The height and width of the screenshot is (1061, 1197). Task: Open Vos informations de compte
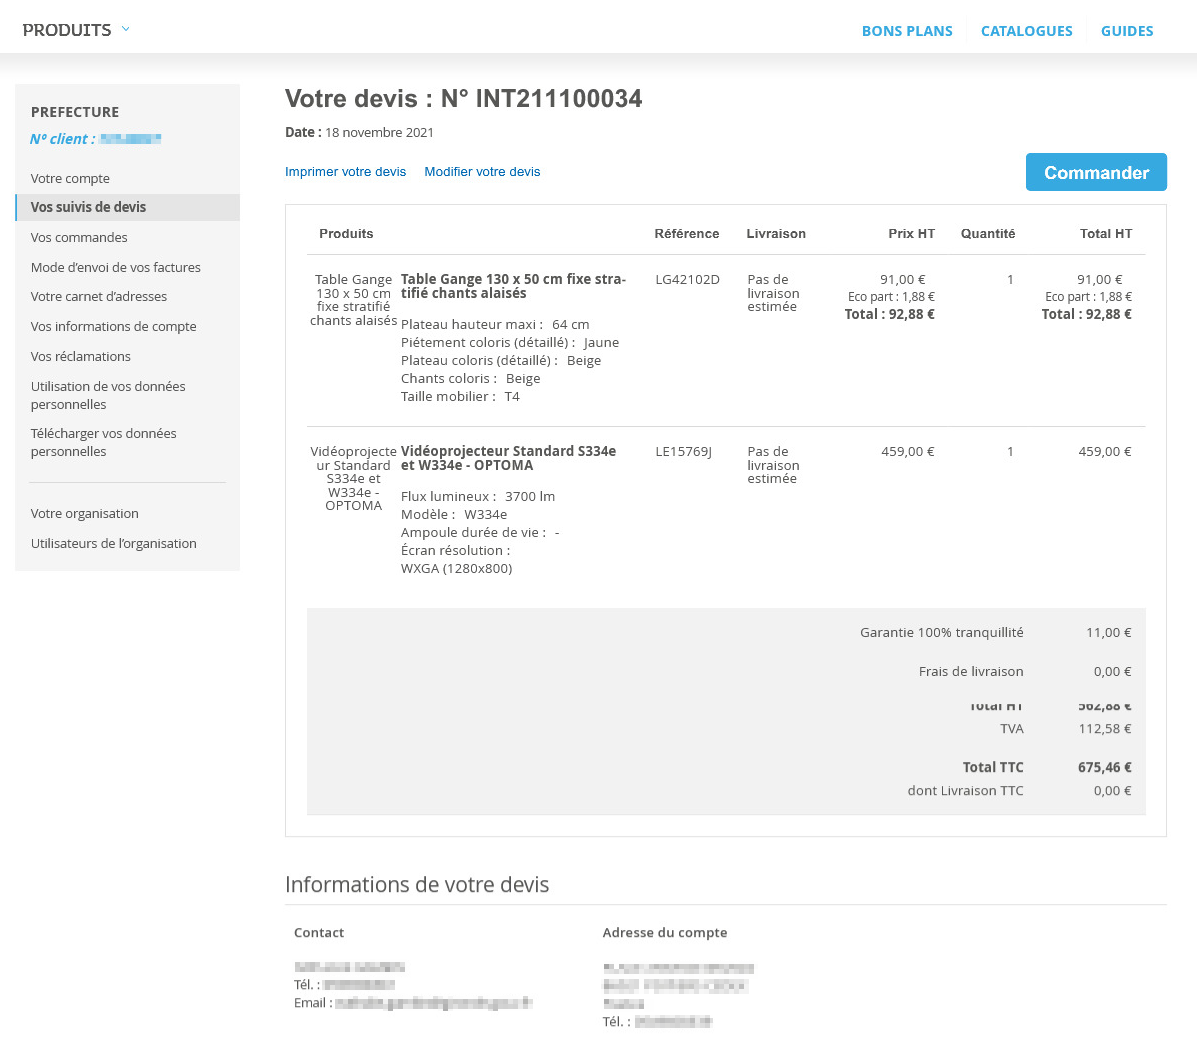coord(113,327)
